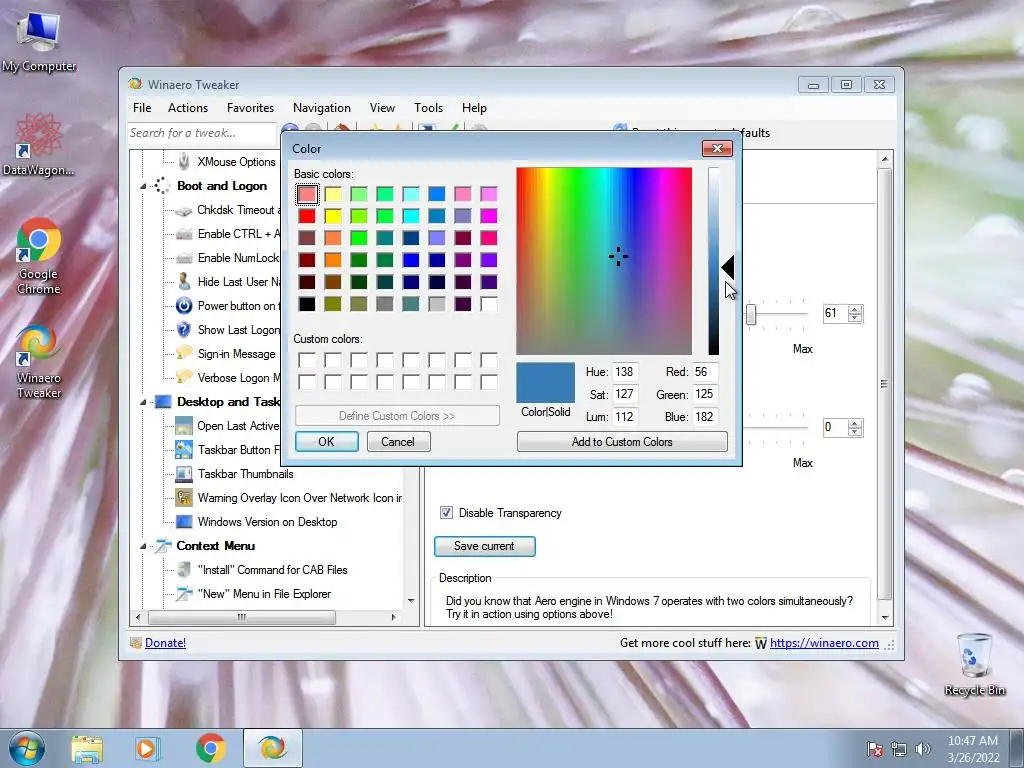Click the Windows Version on Desktop icon
1024x768 pixels.
184,522
